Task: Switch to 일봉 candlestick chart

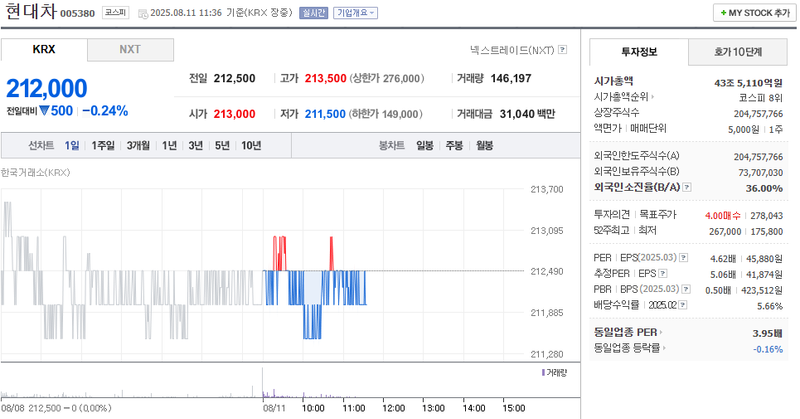Action: tap(424, 145)
